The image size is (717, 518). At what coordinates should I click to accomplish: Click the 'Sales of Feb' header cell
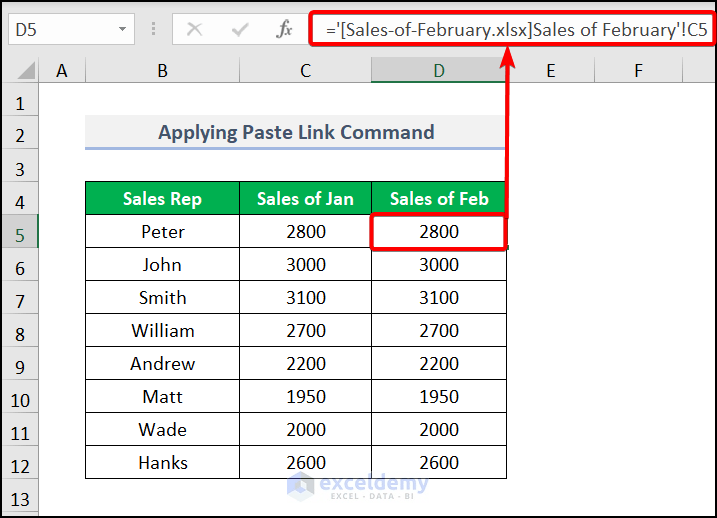click(439, 198)
